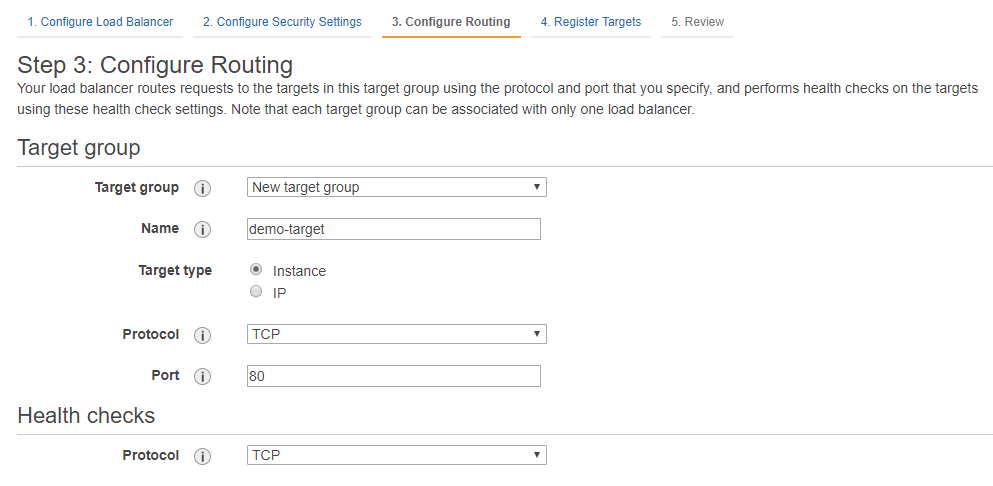Click info icon next to target Protocol
This screenshot has height=486, width=993.
click(x=202, y=335)
